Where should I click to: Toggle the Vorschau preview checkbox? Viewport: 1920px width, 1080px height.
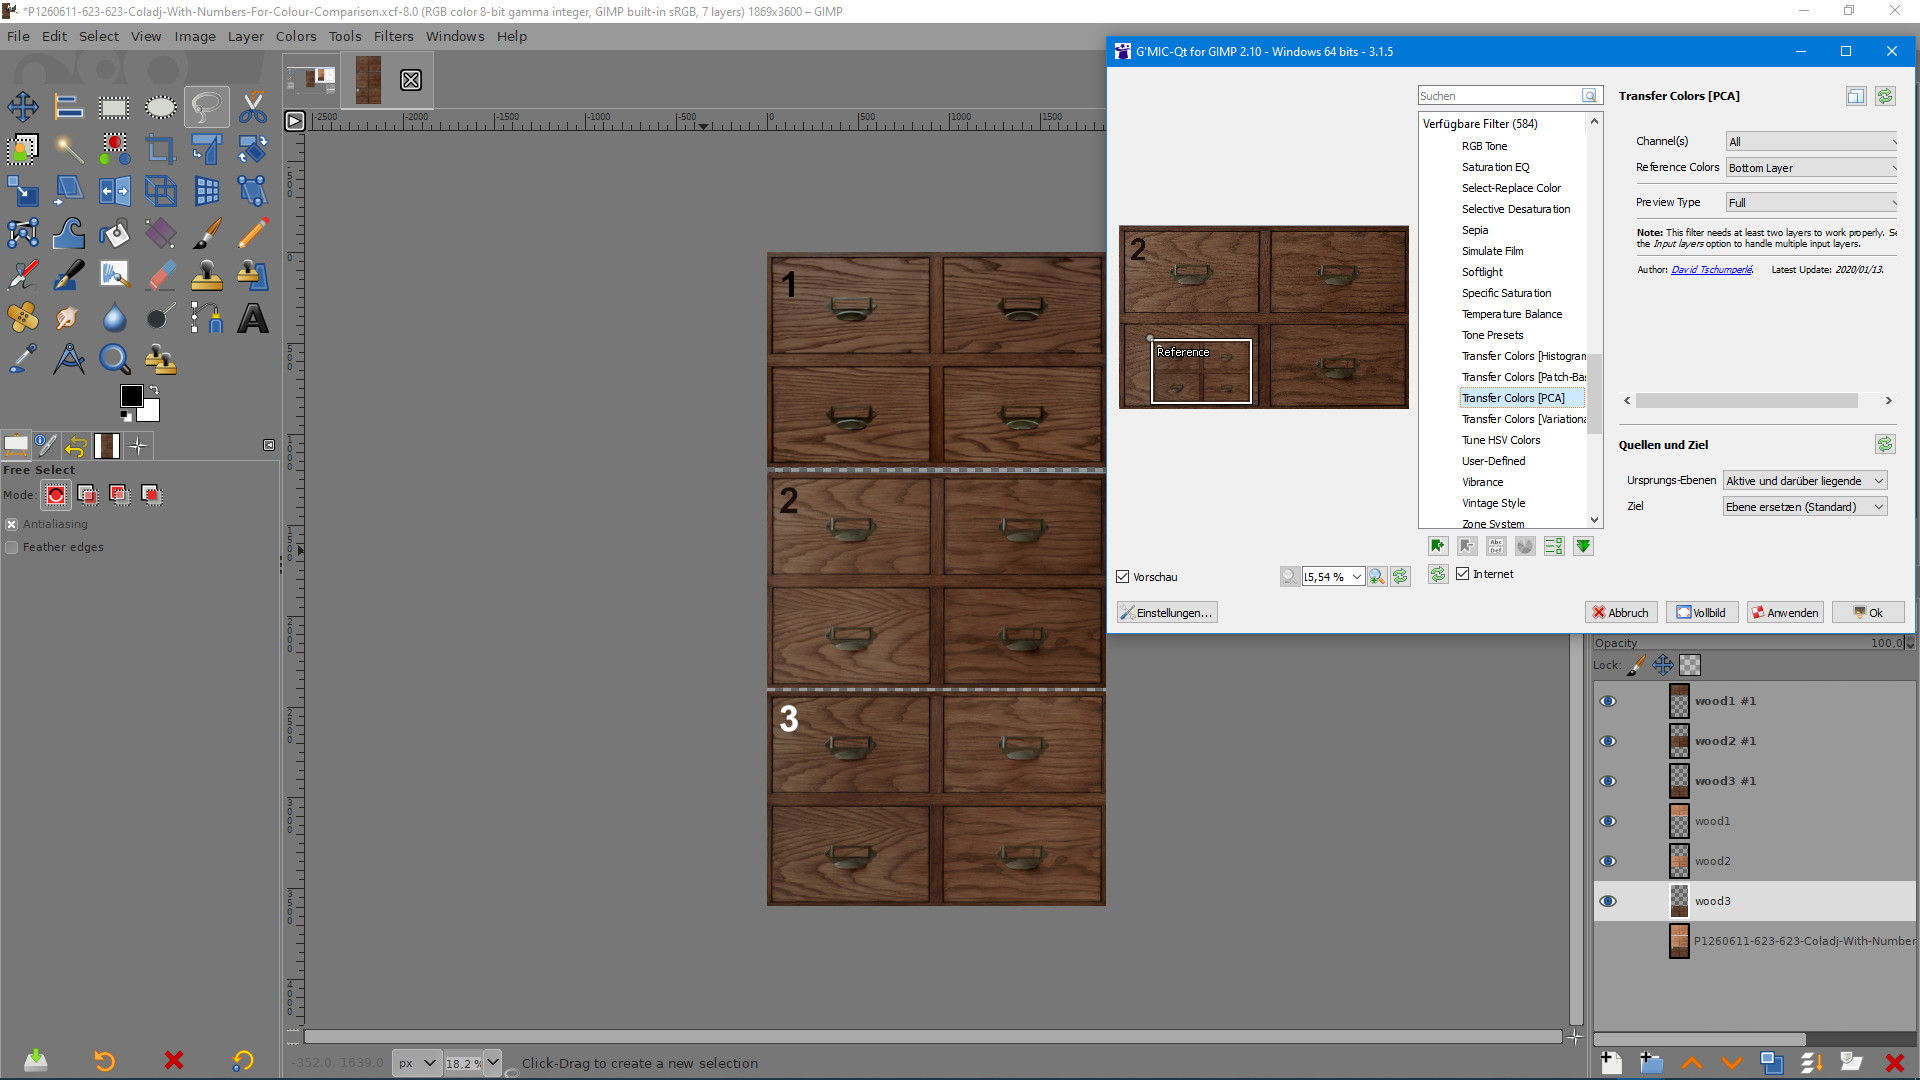(1123, 577)
